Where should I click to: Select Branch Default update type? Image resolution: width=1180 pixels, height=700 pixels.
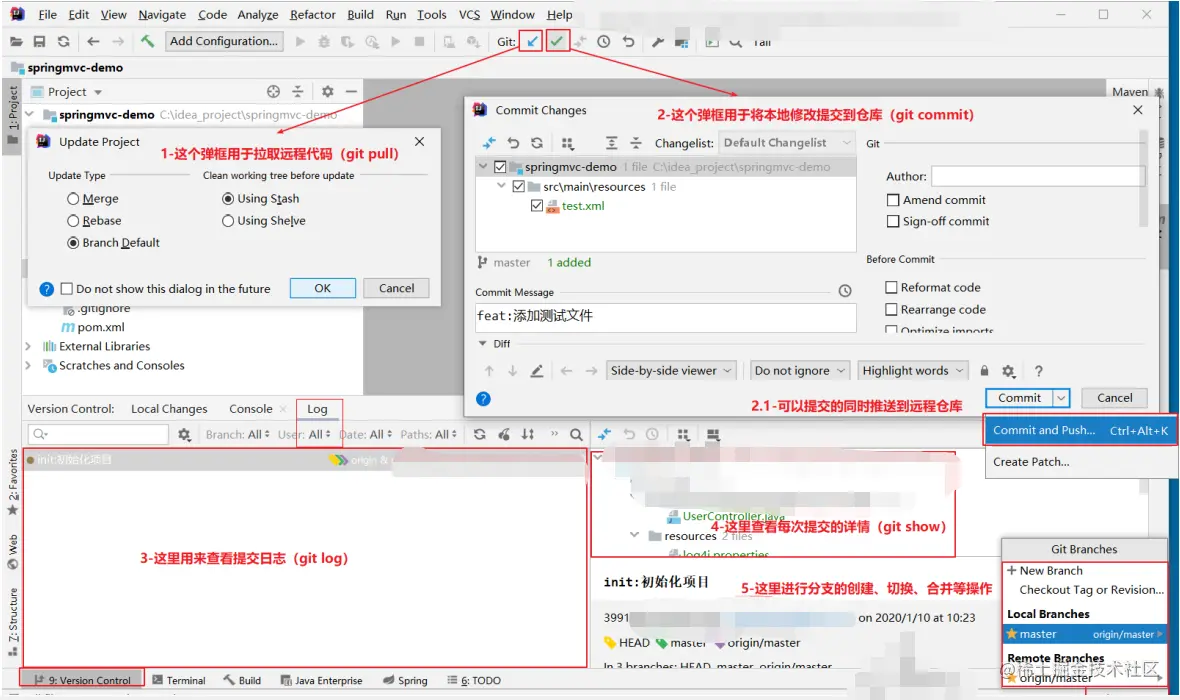113,242
